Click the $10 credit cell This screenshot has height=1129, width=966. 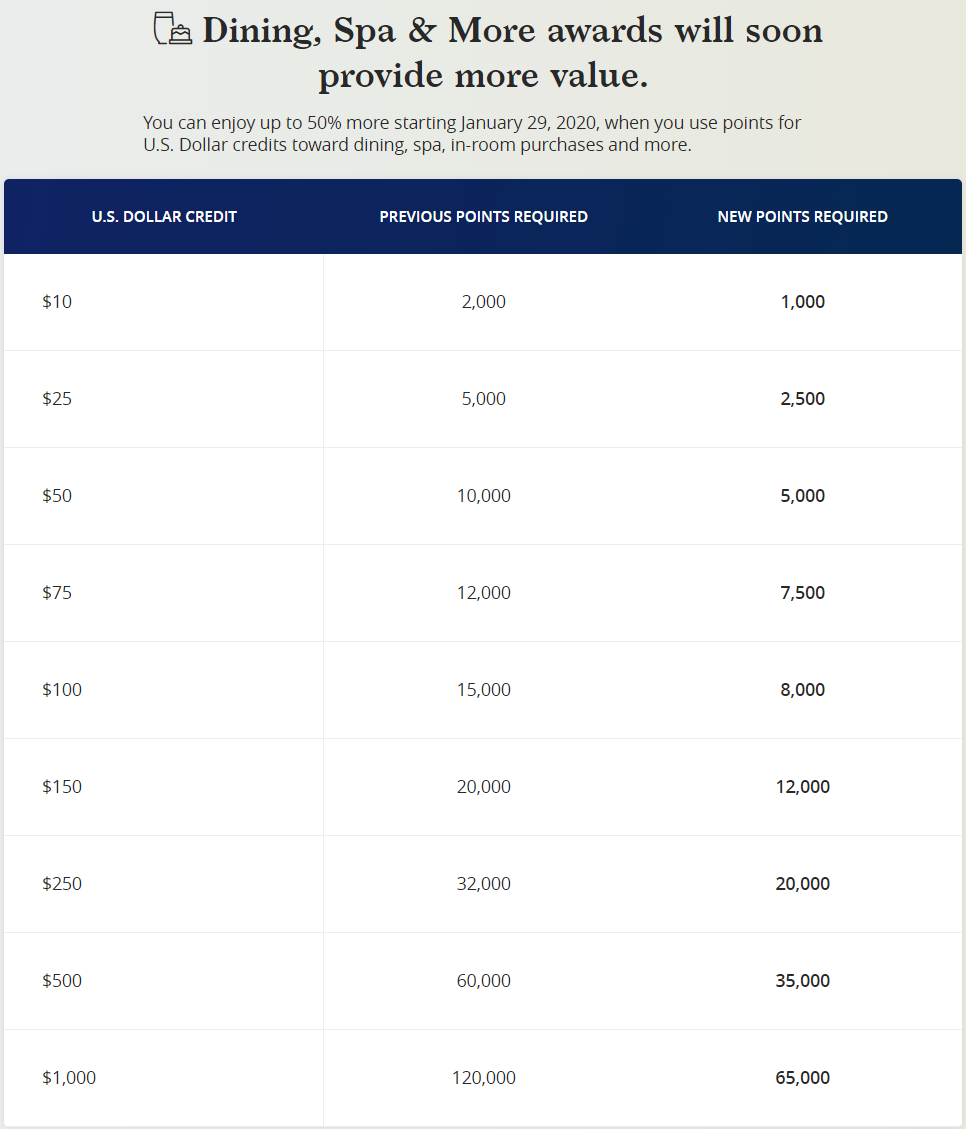pos(57,301)
